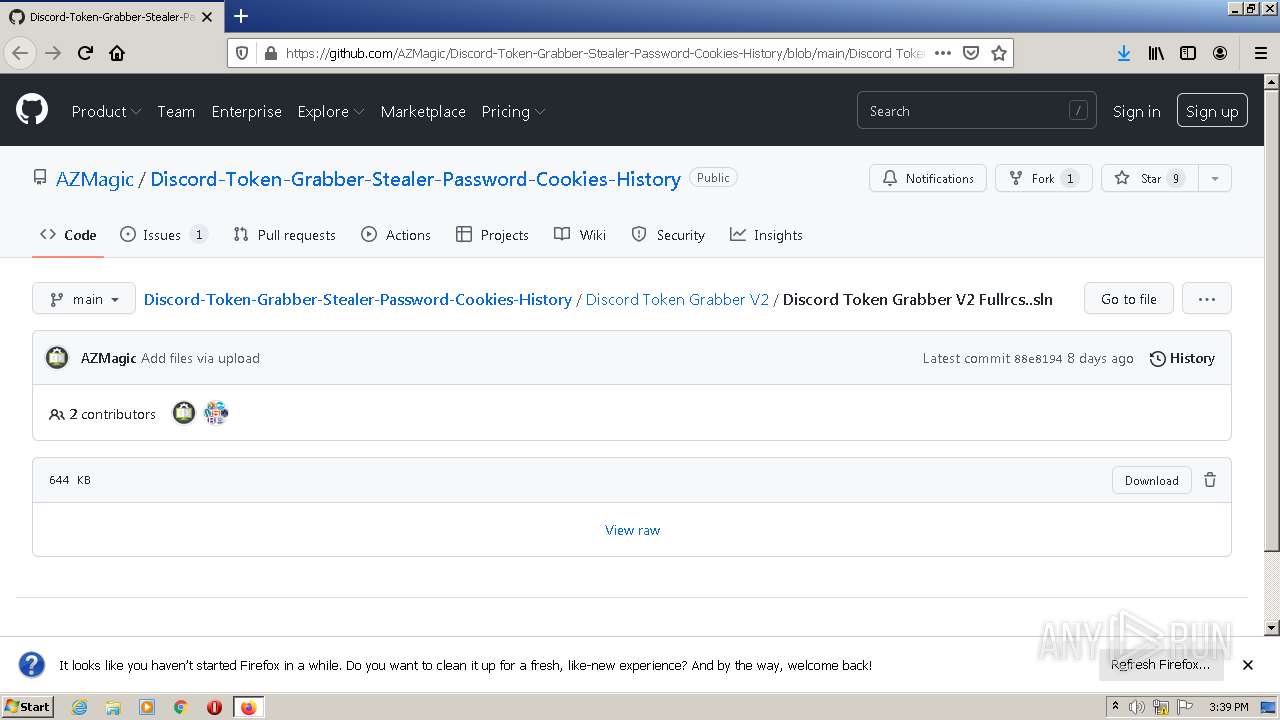This screenshot has width=1280, height=720.
Task: Click the volume speaker tray icon
Action: click(1138, 707)
